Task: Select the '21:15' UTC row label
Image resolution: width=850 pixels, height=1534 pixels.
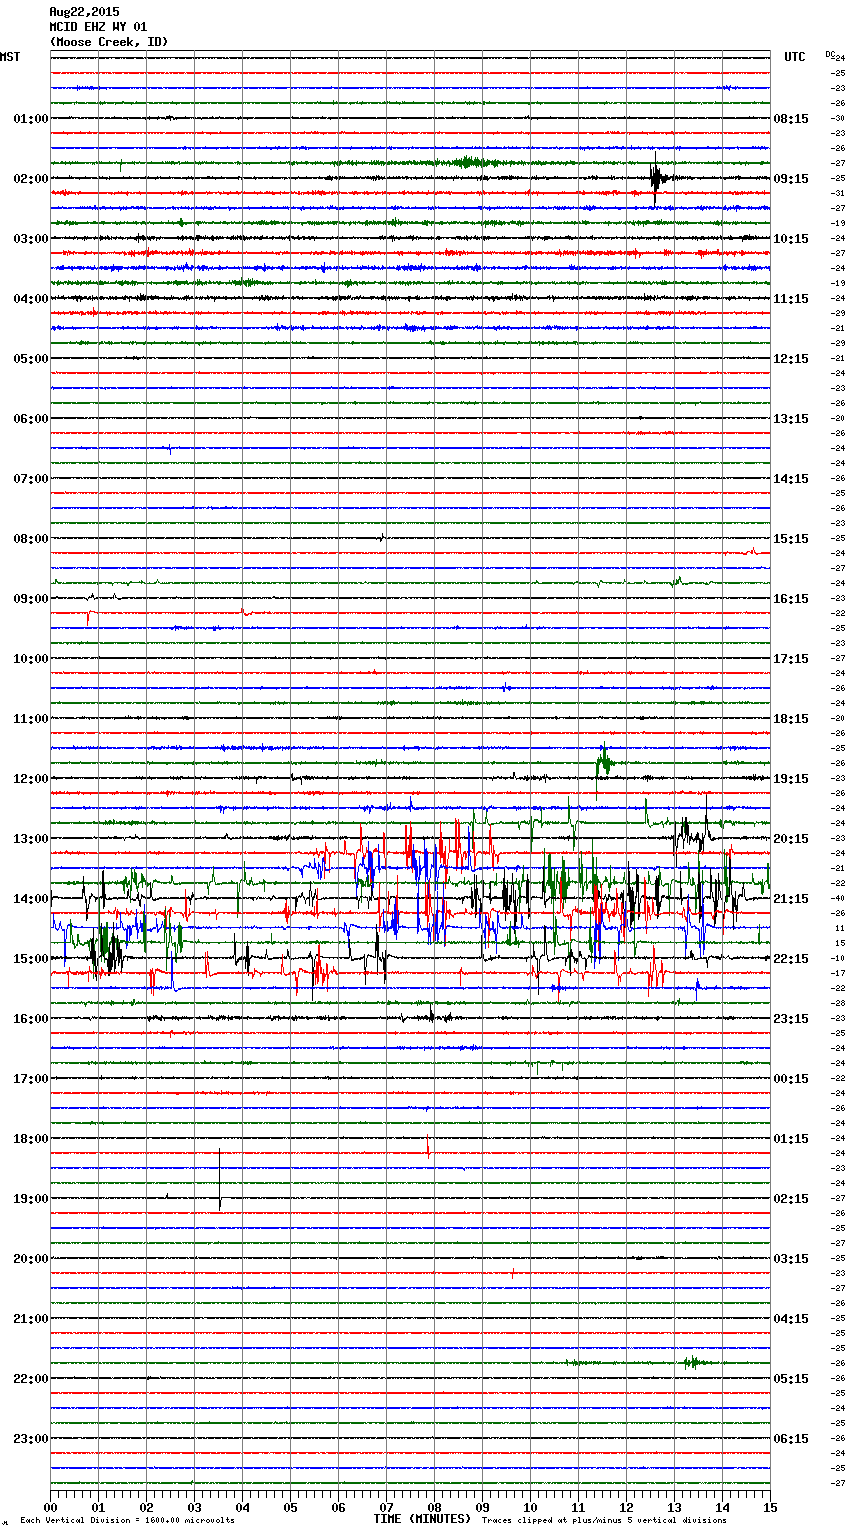Action: (791, 899)
